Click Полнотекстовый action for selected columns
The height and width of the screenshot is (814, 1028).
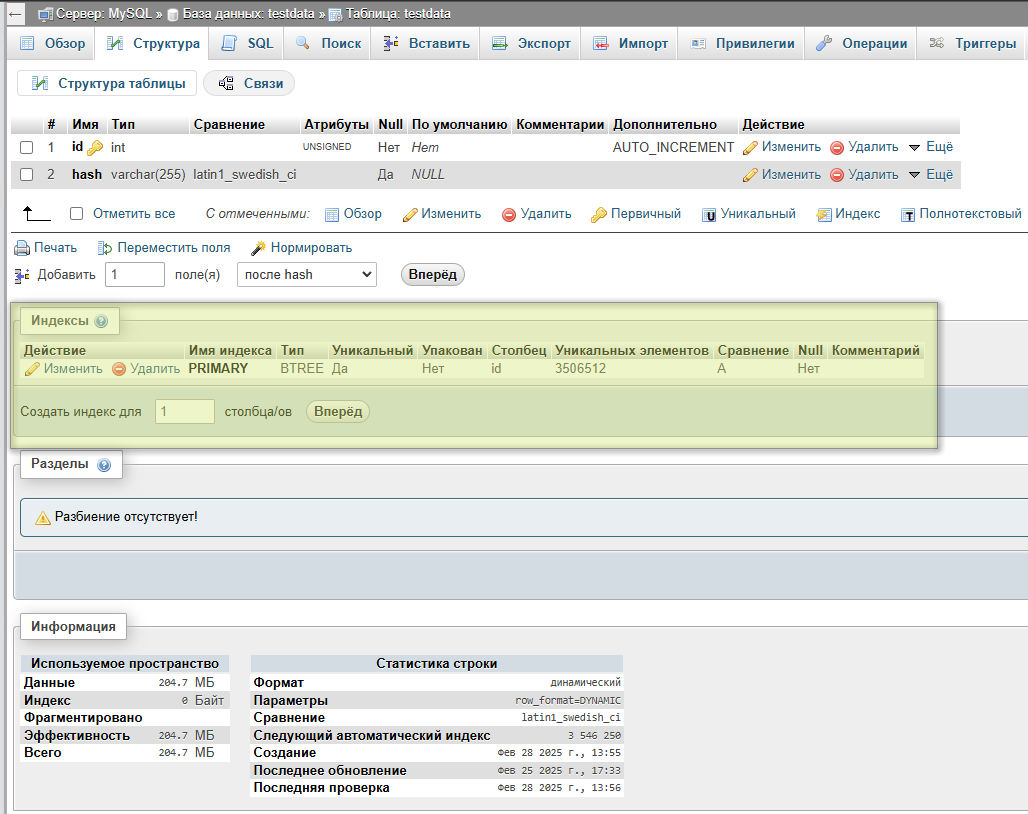pyautogui.click(x=961, y=214)
